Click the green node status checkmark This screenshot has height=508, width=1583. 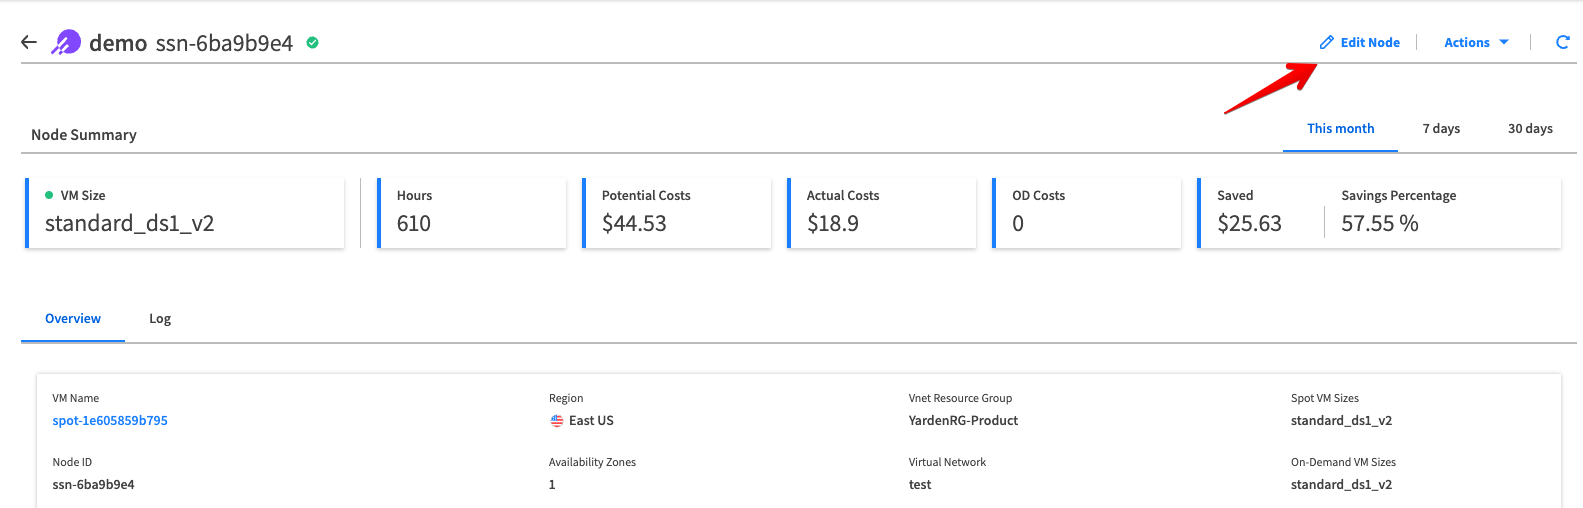pyautogui.click(x=313, y=42)
